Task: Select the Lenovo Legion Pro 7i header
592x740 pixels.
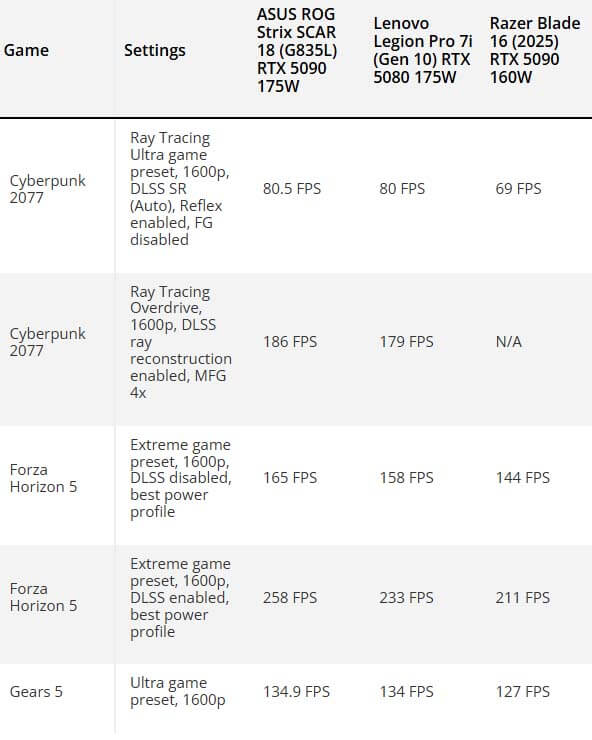Action: pyautogui.click(x=423, y=50)
